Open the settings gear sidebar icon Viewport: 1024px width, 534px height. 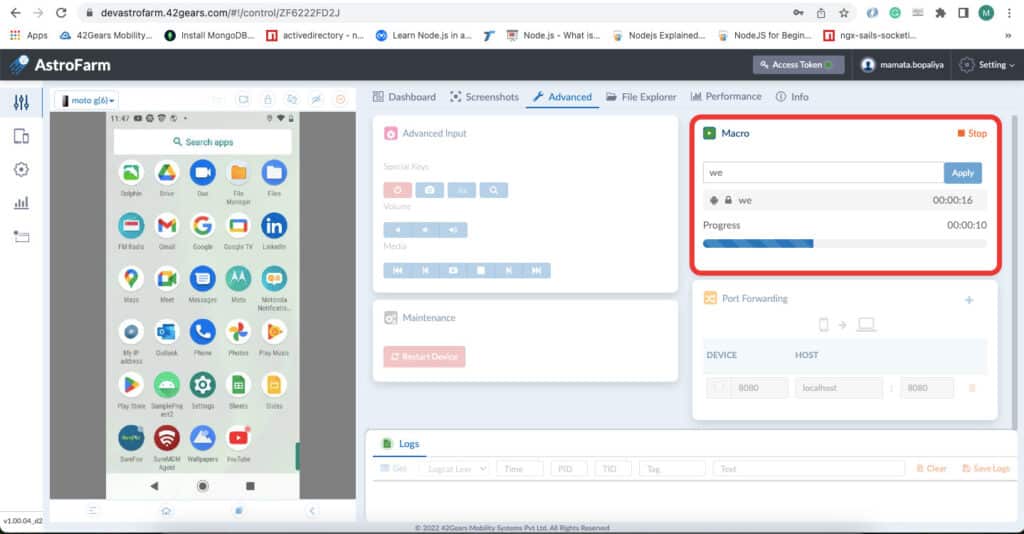(21, 170)
